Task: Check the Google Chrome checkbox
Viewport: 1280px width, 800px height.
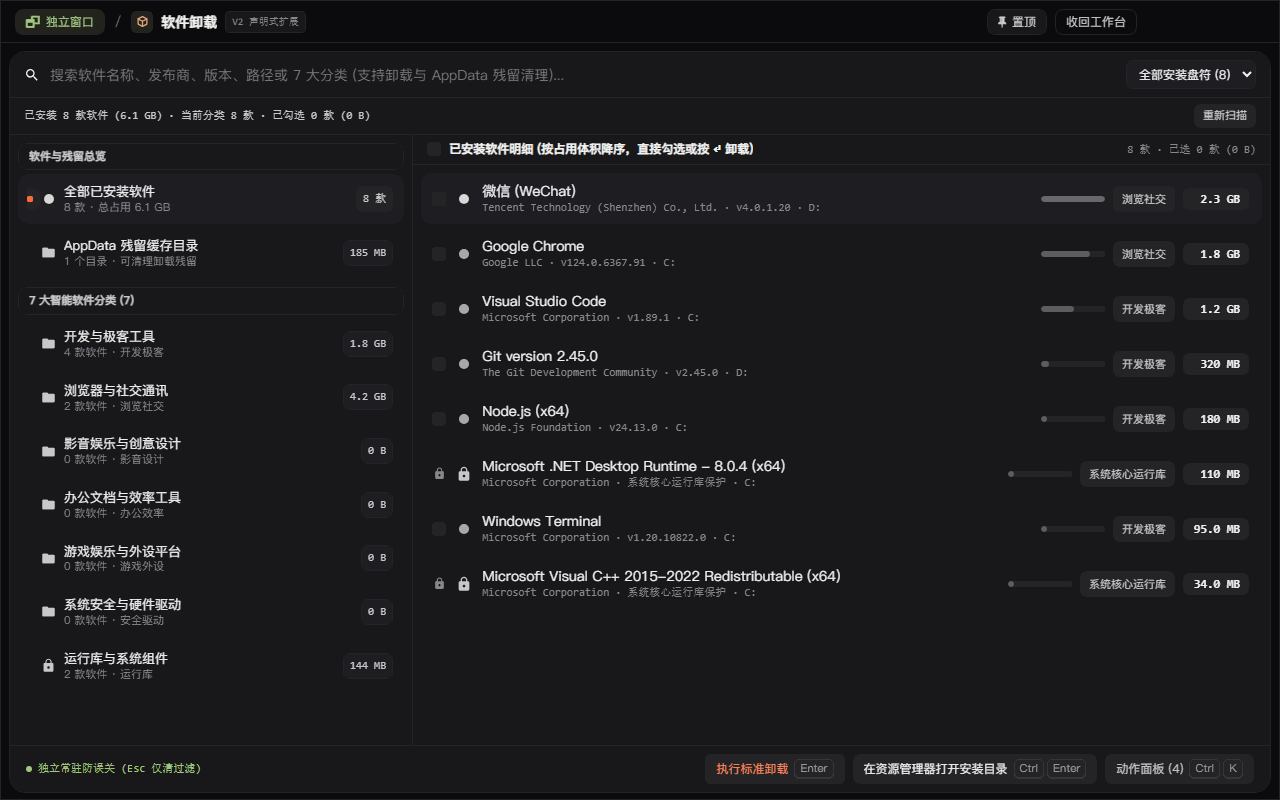Action: (439, 254)
